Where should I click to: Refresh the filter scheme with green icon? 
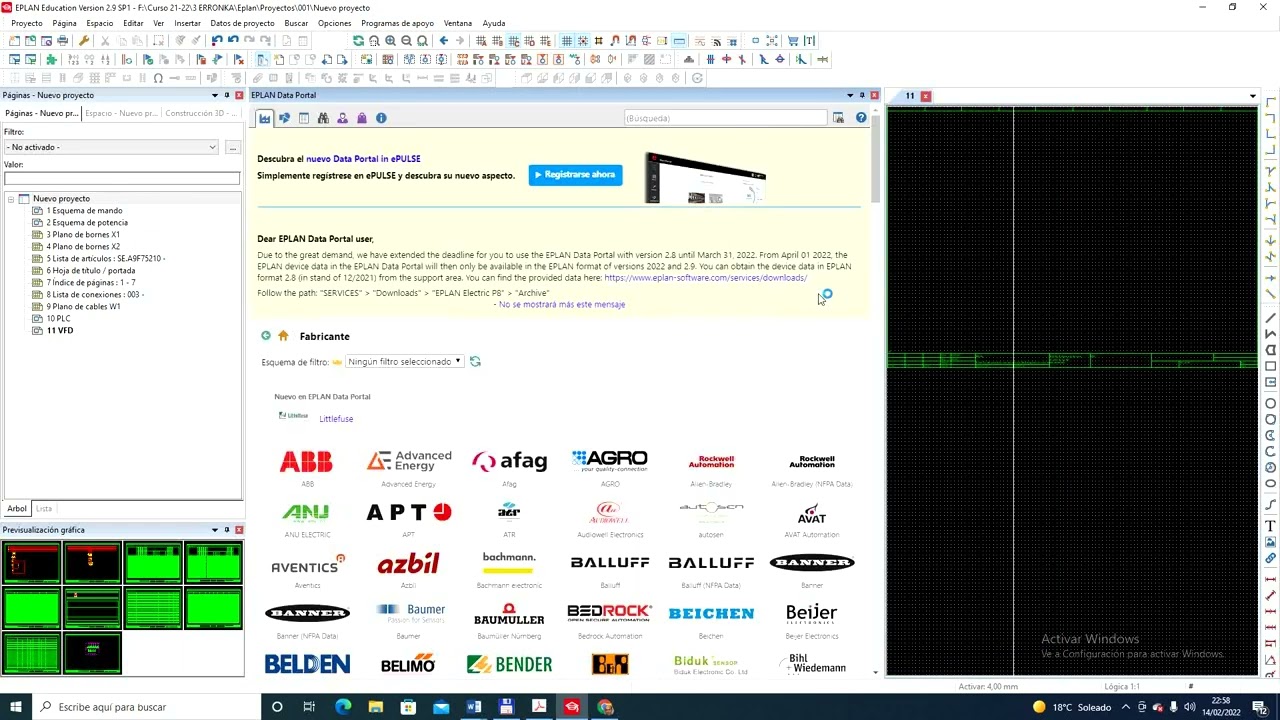[475, 361]
